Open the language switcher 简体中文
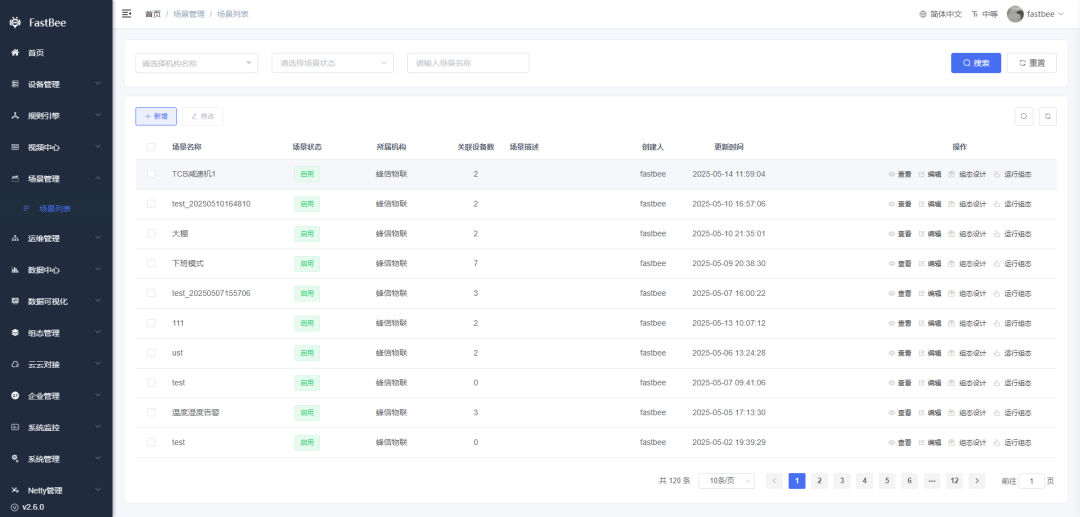1080x517 pixels. click(940, 14)
